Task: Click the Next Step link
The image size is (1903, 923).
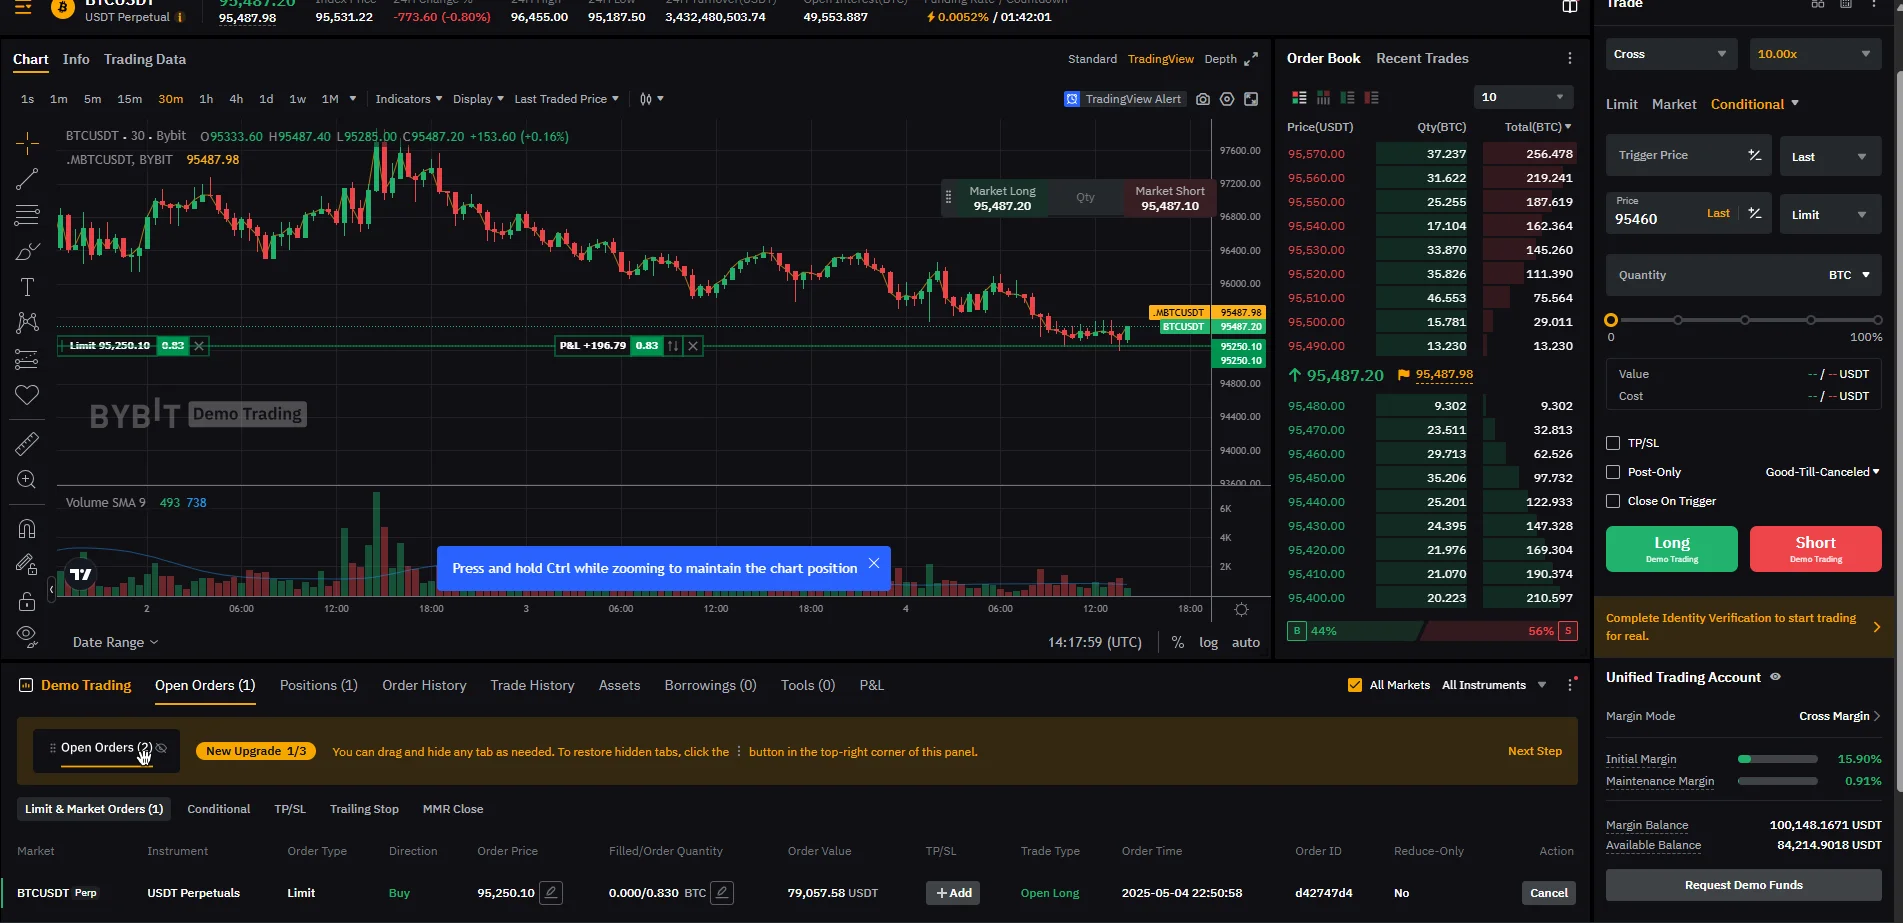Action: (1535, 751)
